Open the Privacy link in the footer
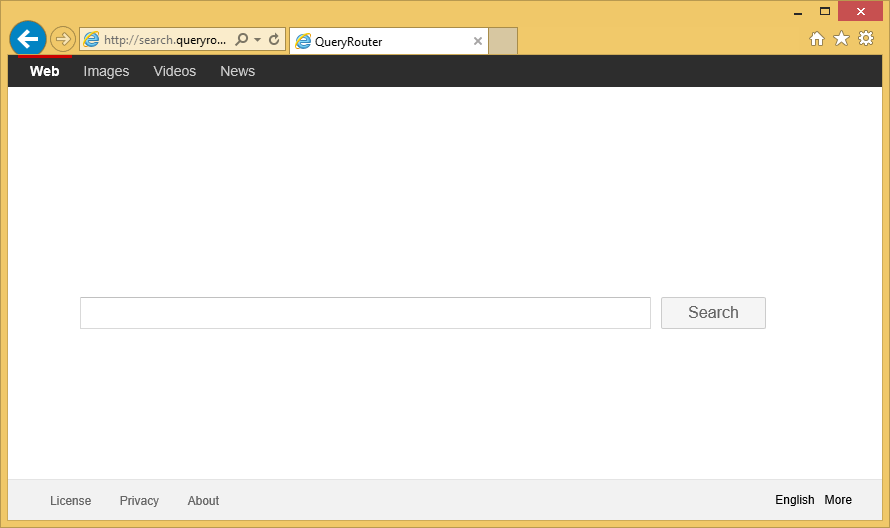This screenshot has height=528, width=890. pos(139,501)
